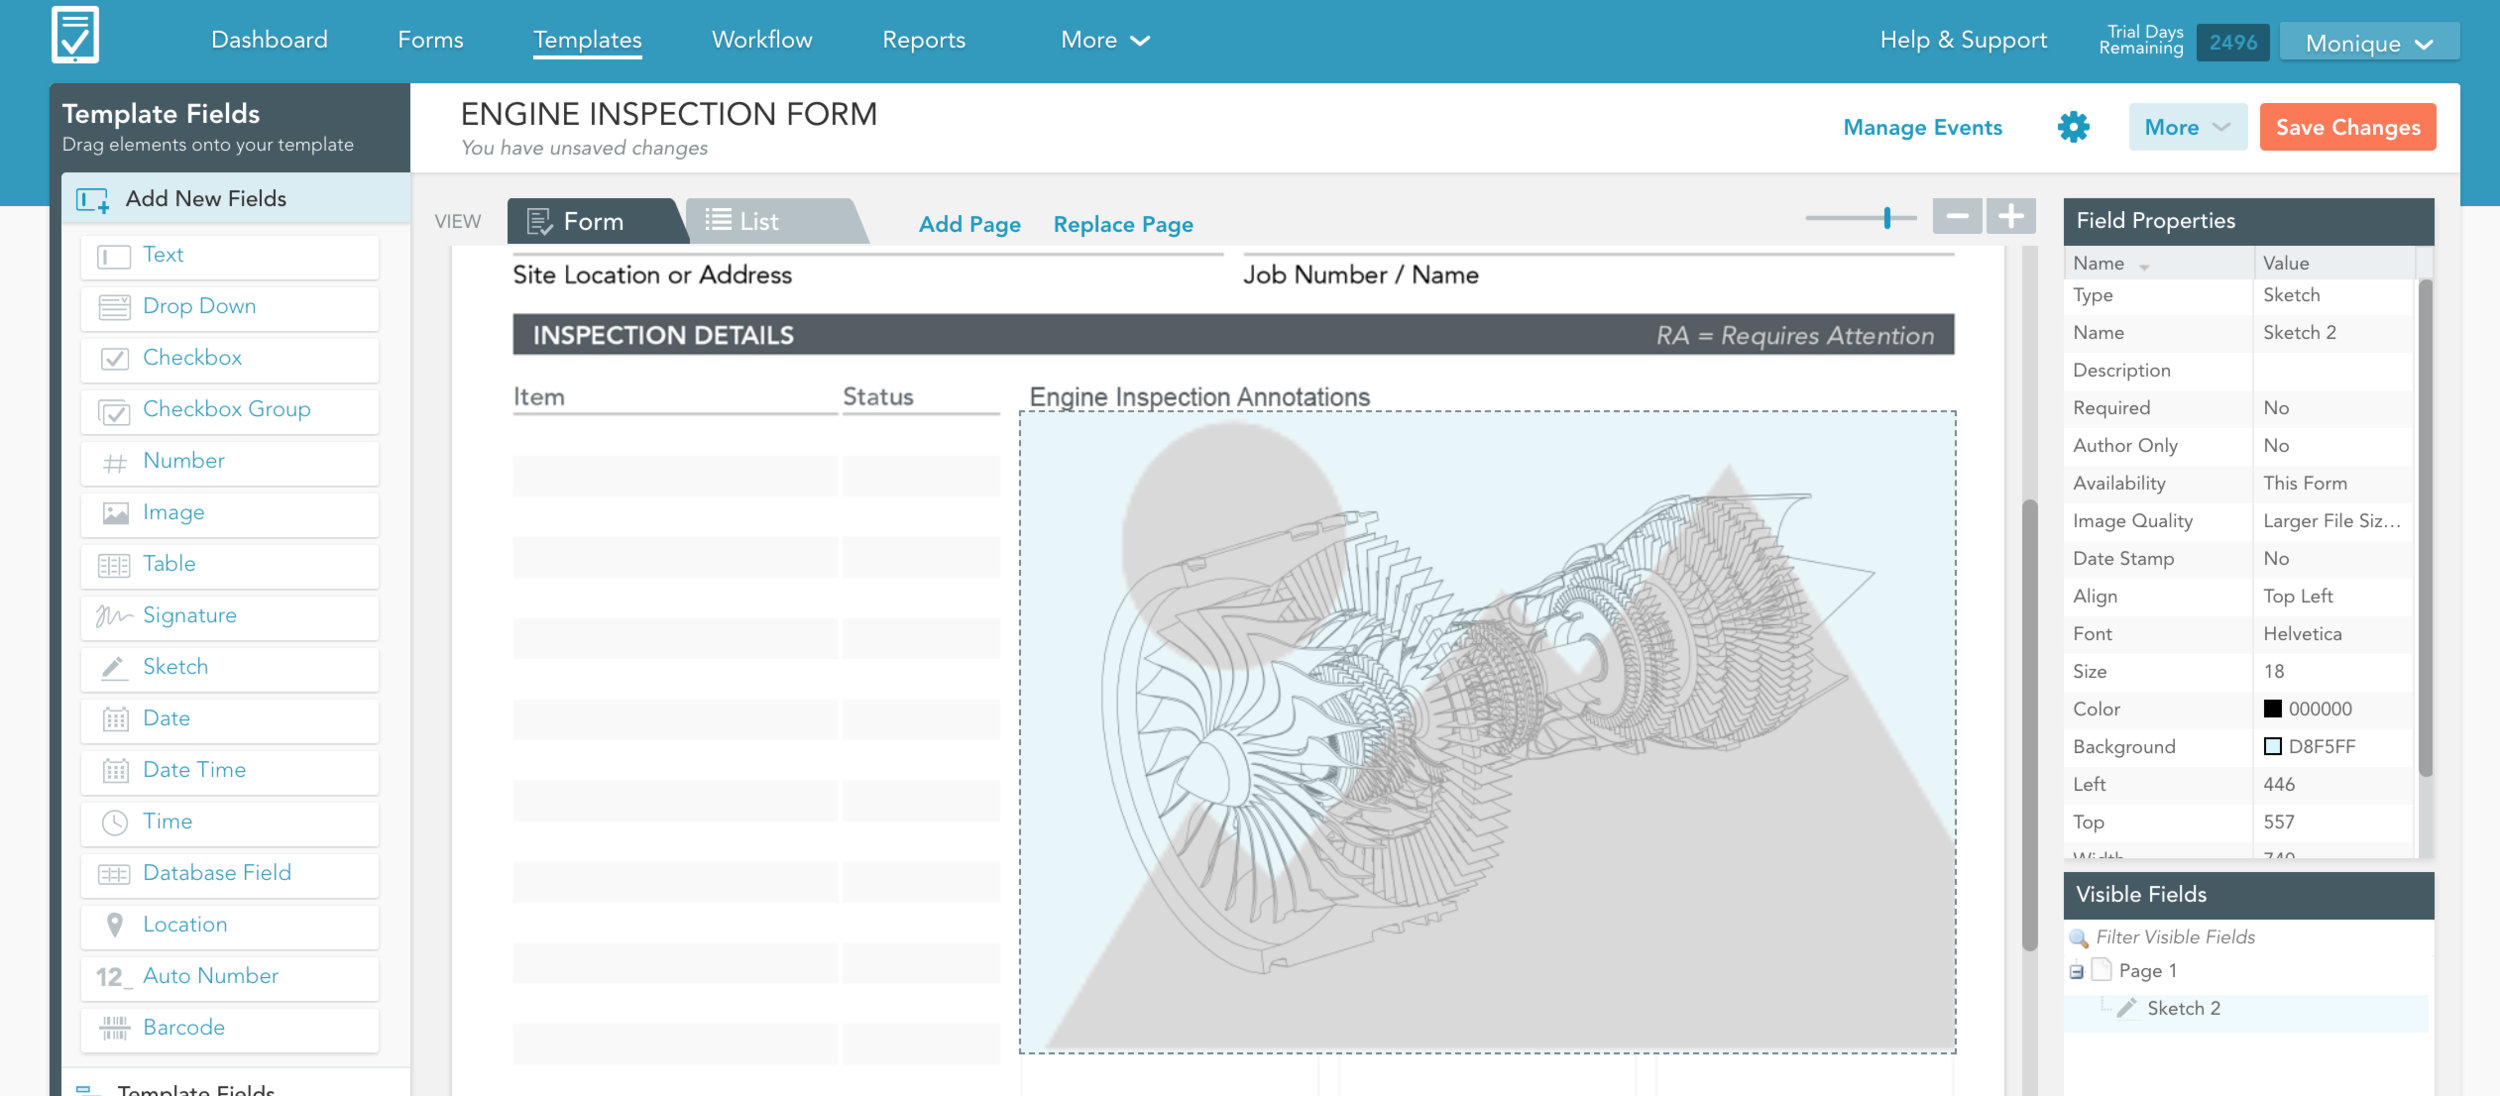The image size is (2500, 1096).
Task: Click the Align value Top Left
Action: pos(2334,597)
